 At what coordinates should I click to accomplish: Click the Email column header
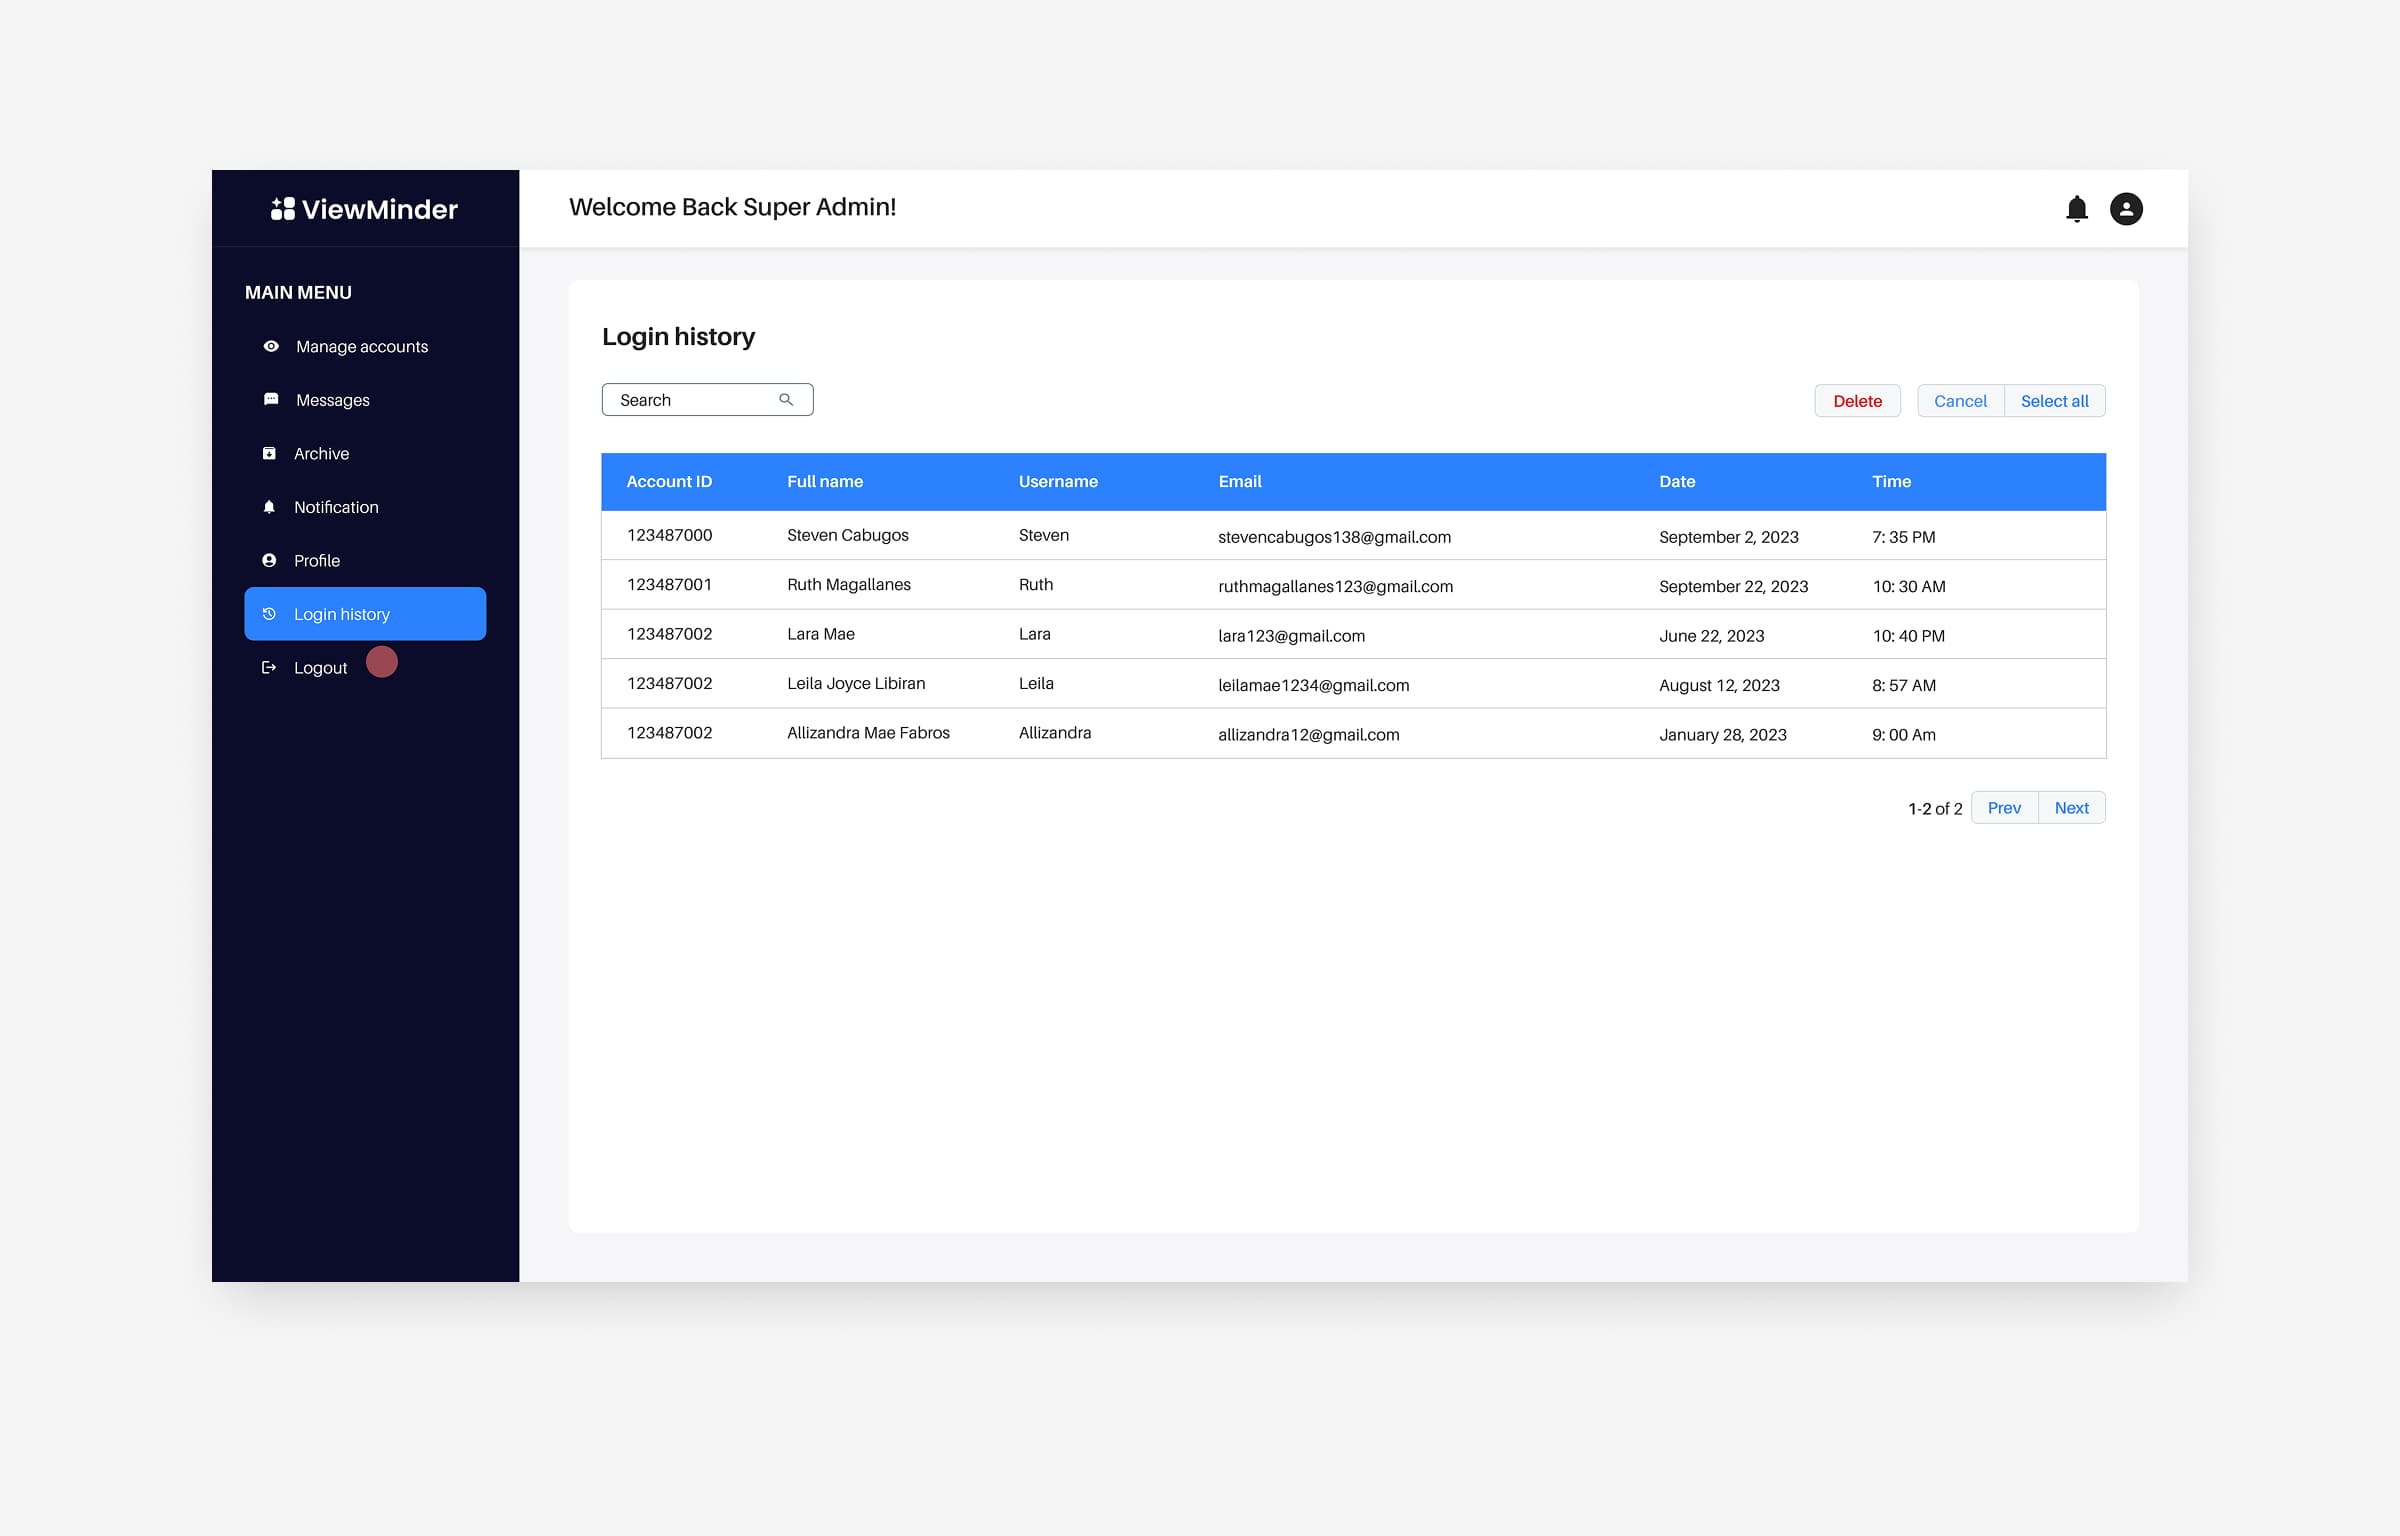coord(1240,481)
